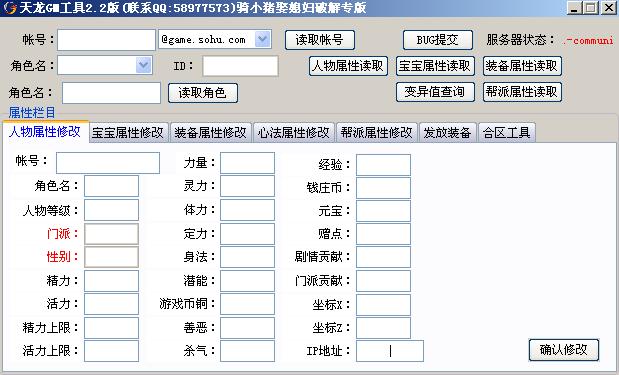Focus the 杀气 input field

(x=248, y=351)
